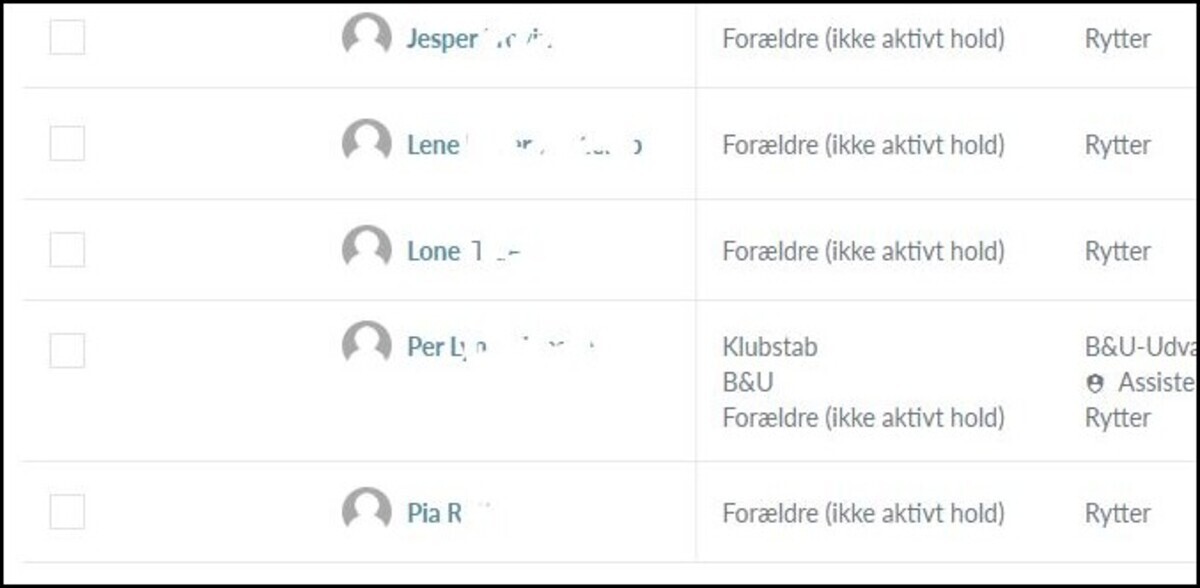Image resolution: width=1200 pixels, height=588 pixels.
Task: Click Per's profile avatar icon
Action: [366, 345]
